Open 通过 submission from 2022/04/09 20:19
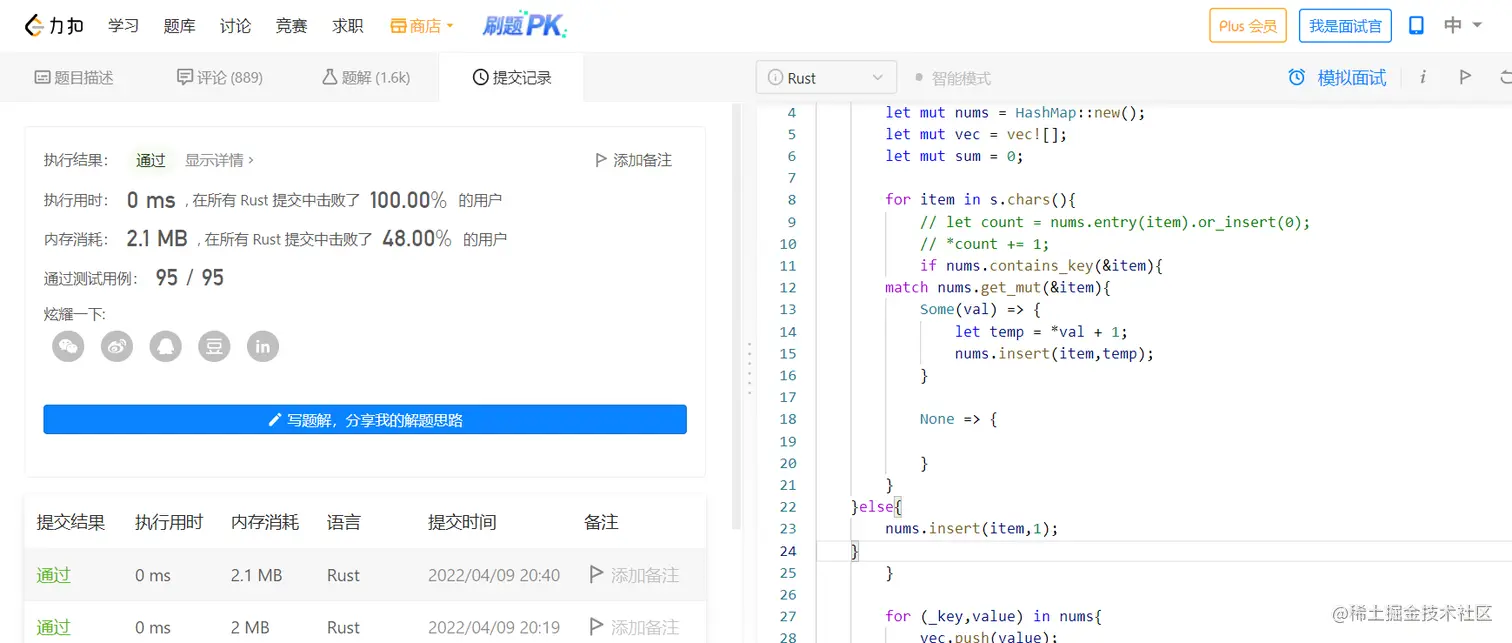The image size is (1512, 643). [54, 627]
